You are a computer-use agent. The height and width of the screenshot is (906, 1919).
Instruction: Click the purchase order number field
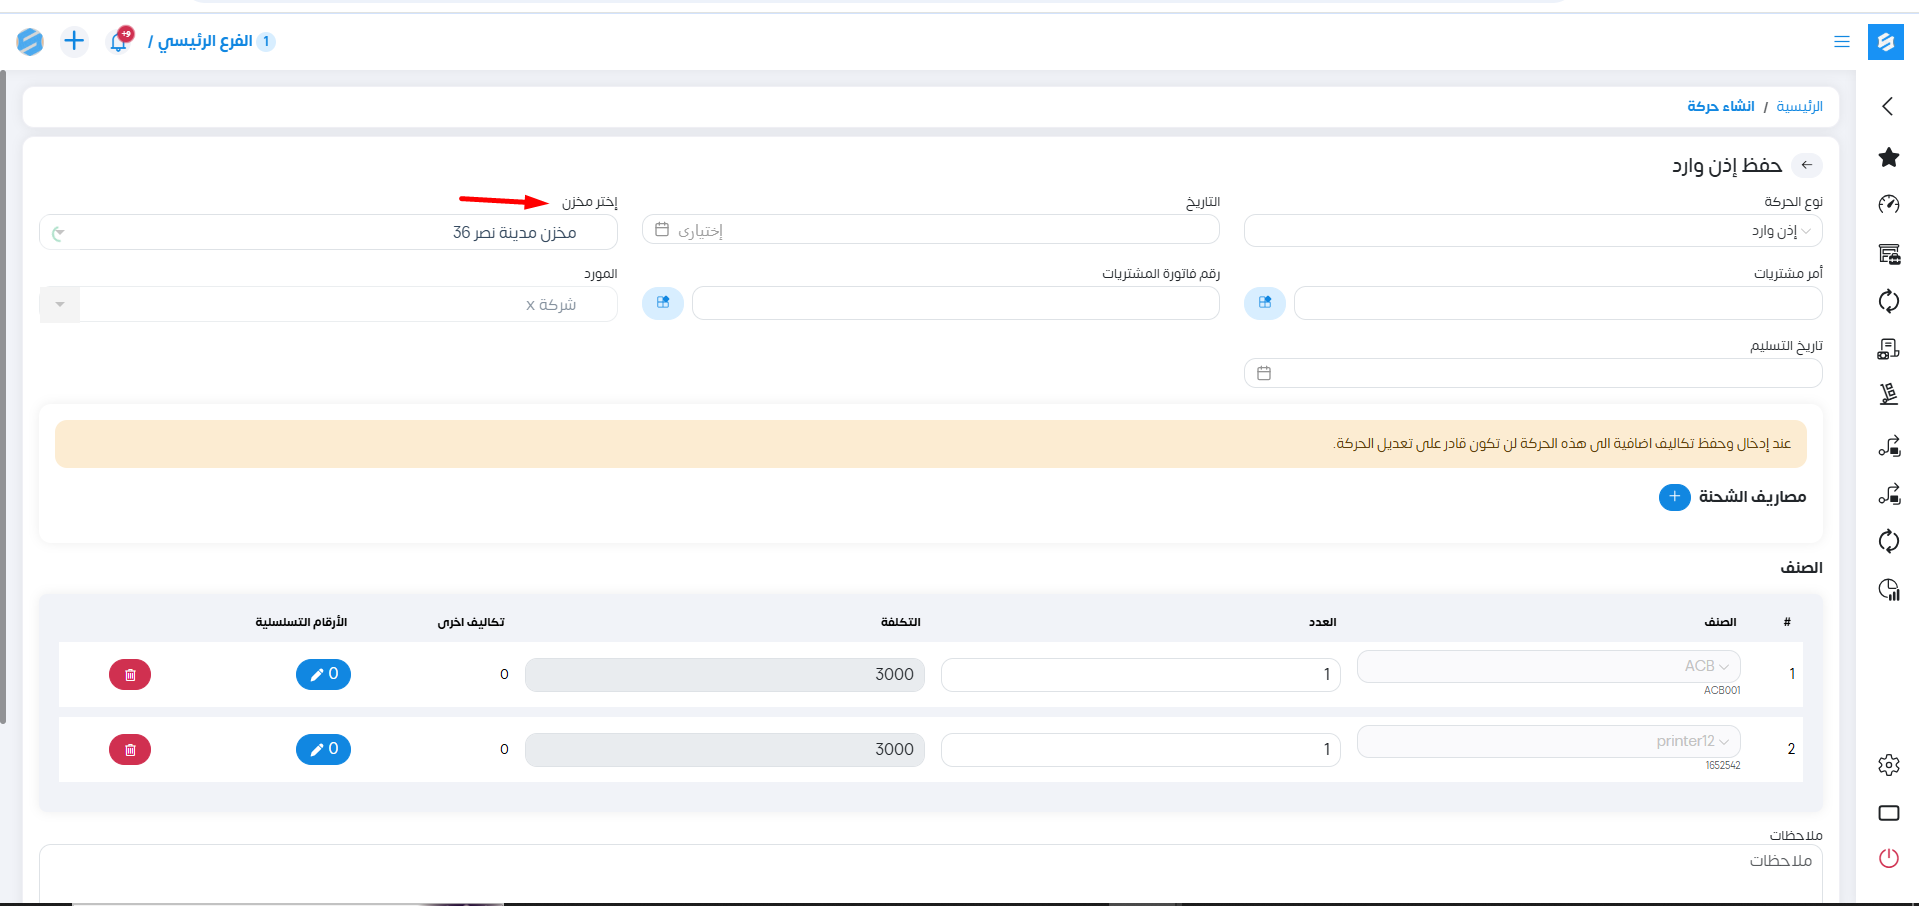pyautogui.click(x=1557, y=303)
